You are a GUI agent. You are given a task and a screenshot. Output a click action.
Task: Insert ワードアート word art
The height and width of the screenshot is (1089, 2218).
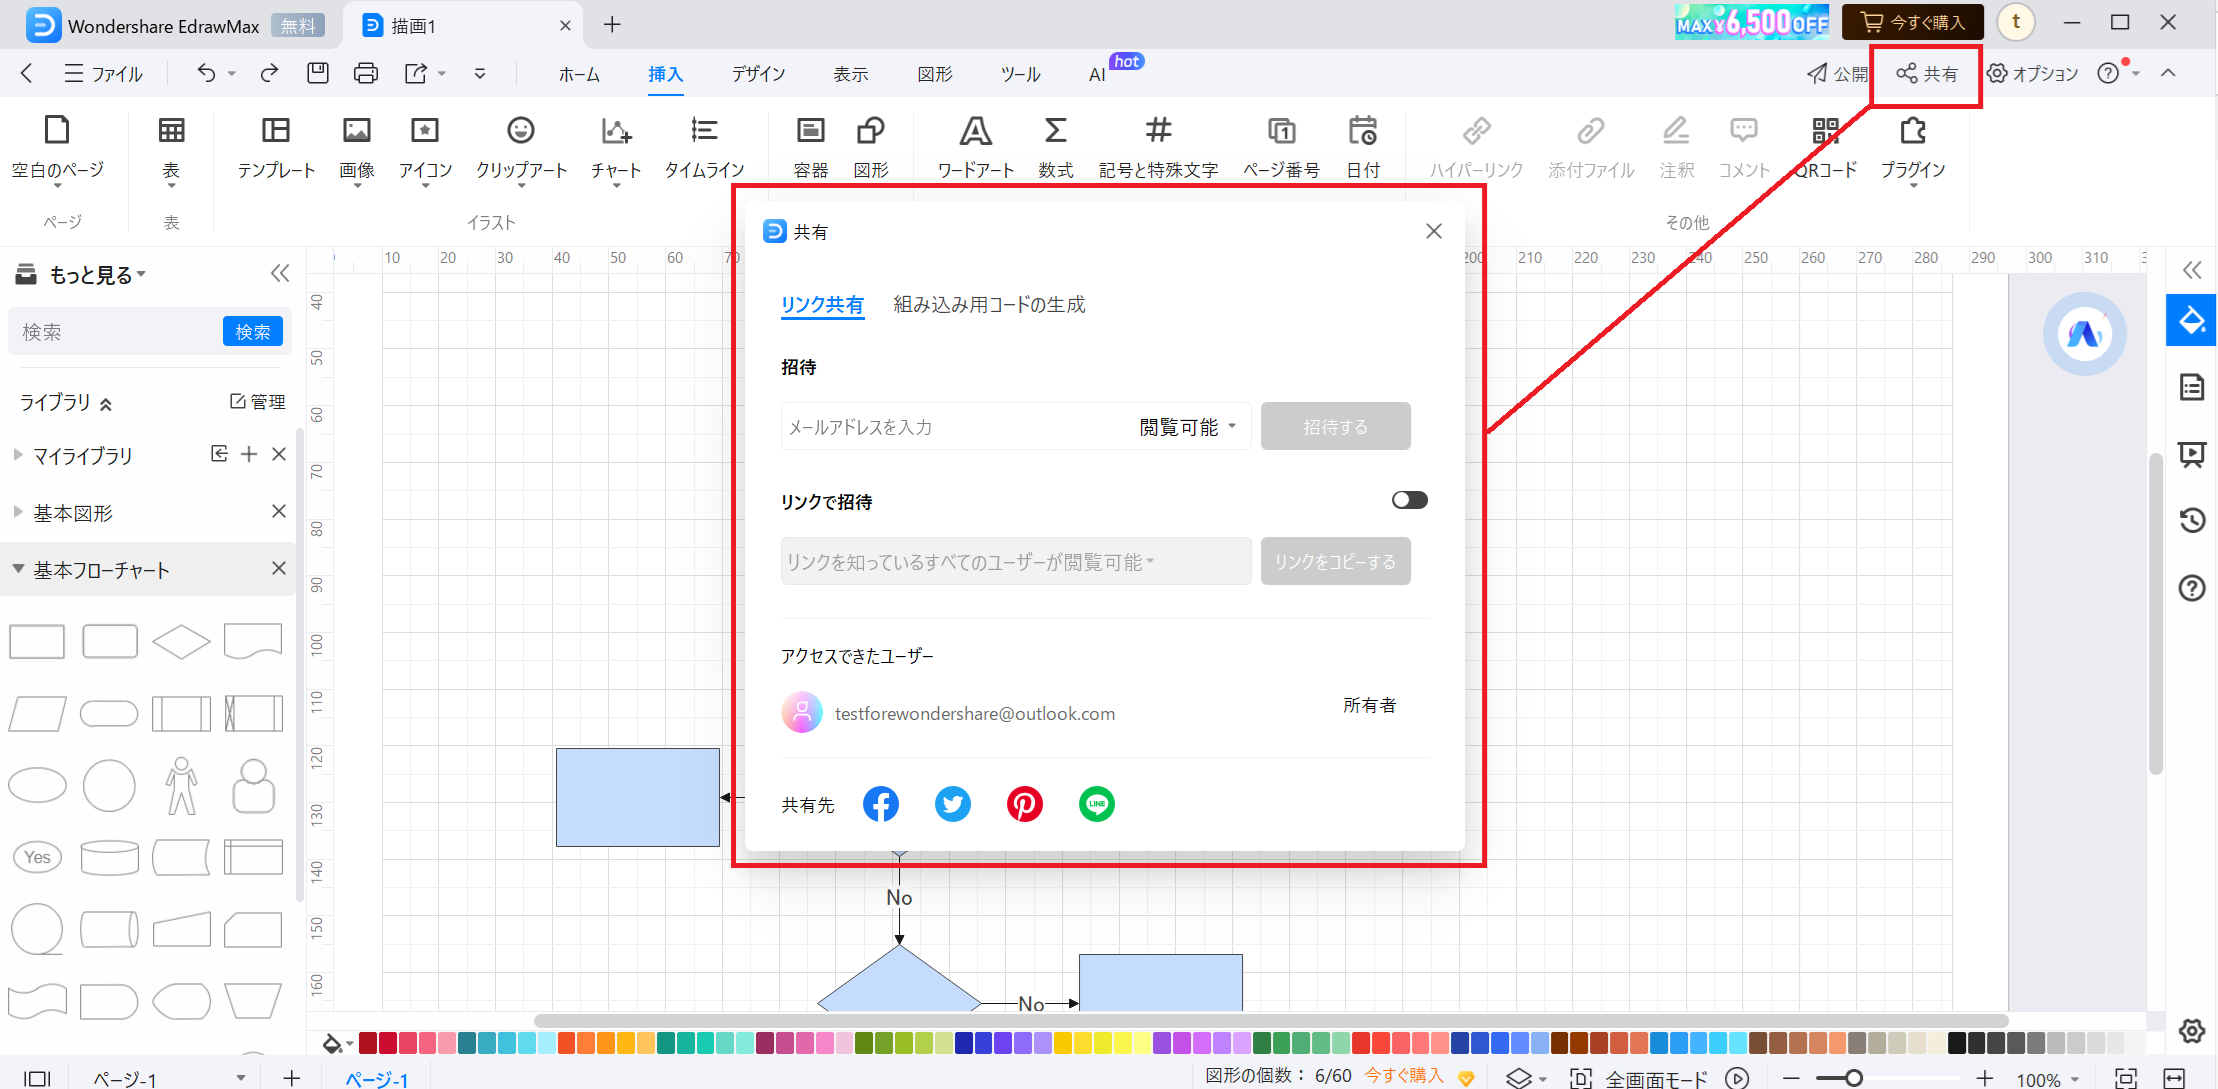coord(976,148)
